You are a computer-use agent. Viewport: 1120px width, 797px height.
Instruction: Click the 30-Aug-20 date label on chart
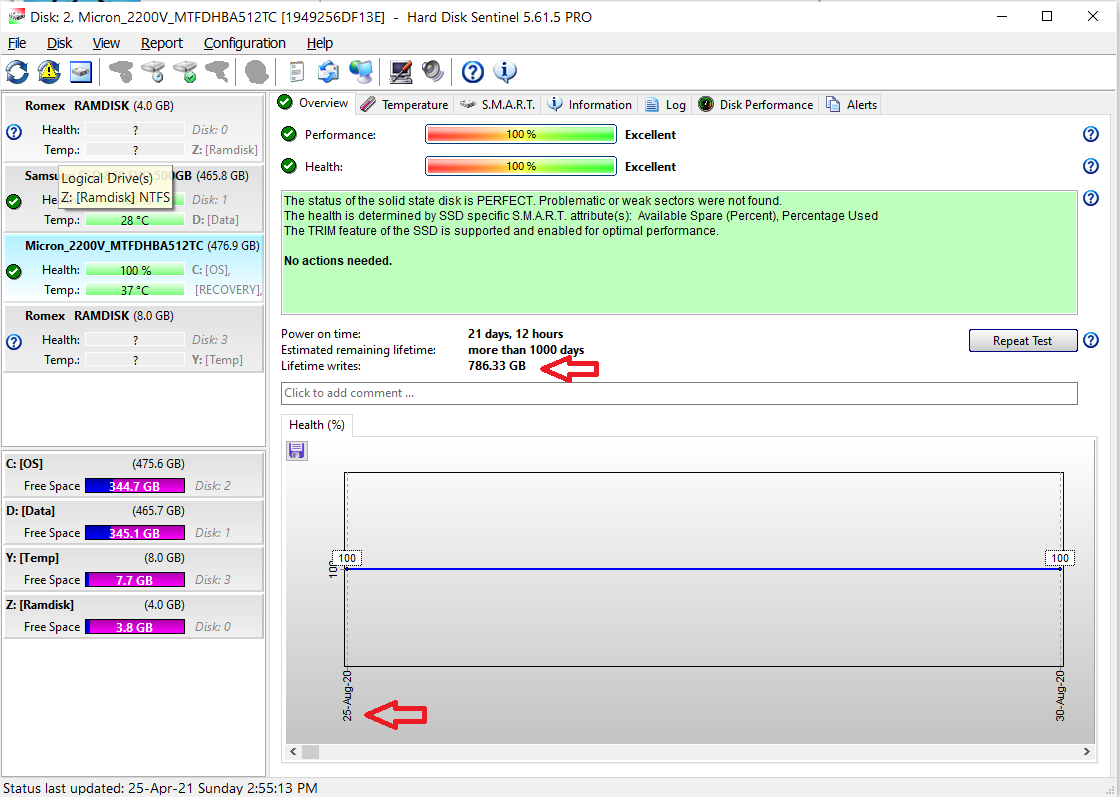[1060, 695]
